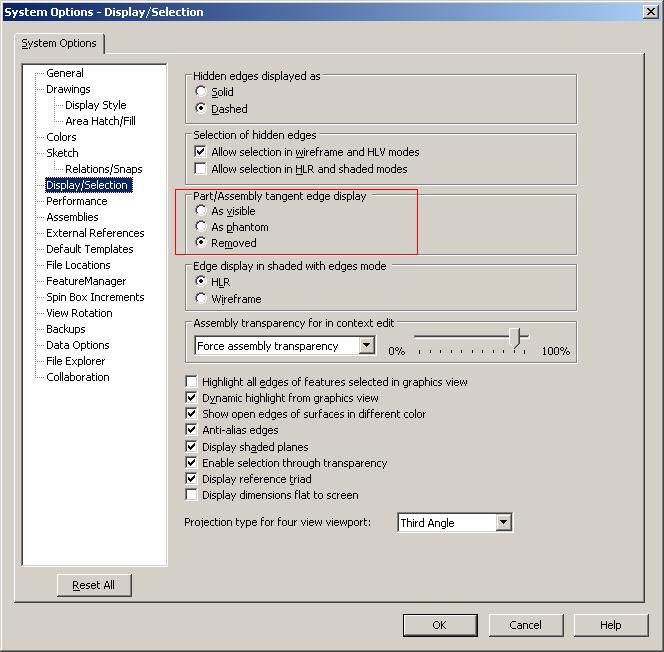664x652 pixels.
Task: Select View Rotation in the tree
Action: pos(79,313)
